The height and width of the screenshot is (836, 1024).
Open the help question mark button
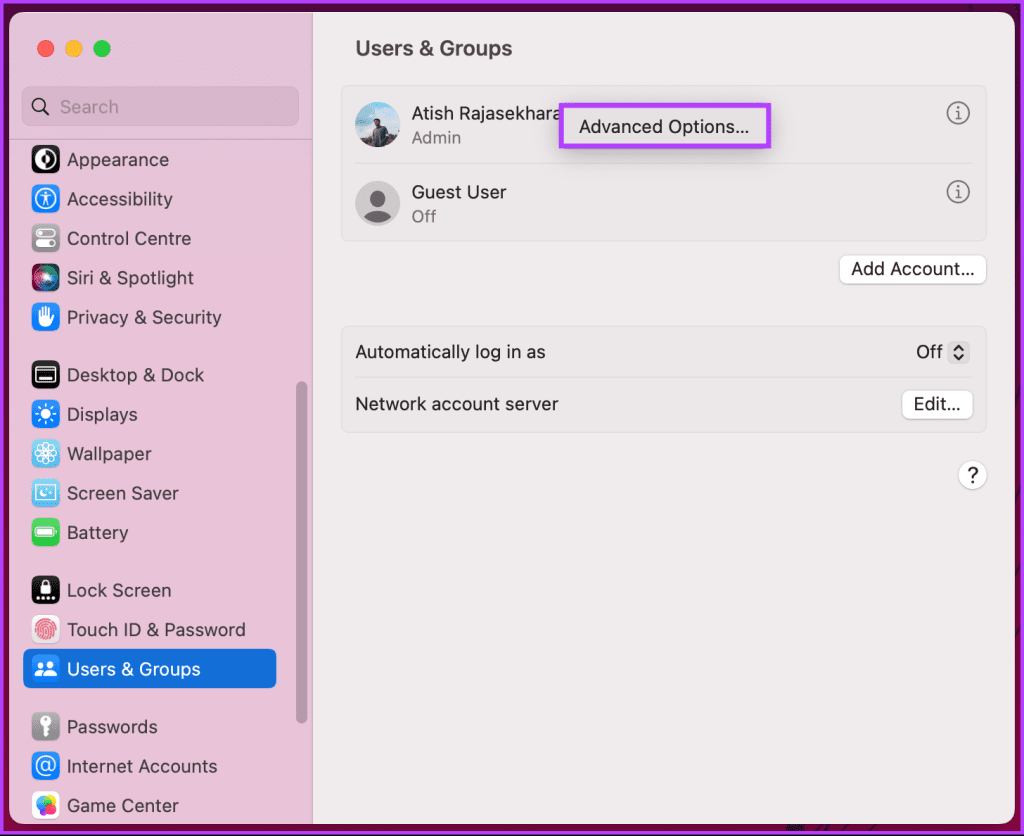coord(972,475)
